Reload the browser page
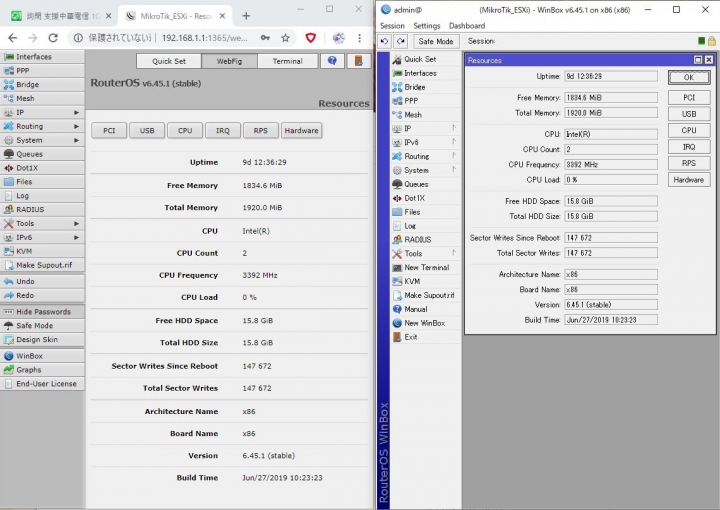This screenshot has height=510, width=720. 53,38
